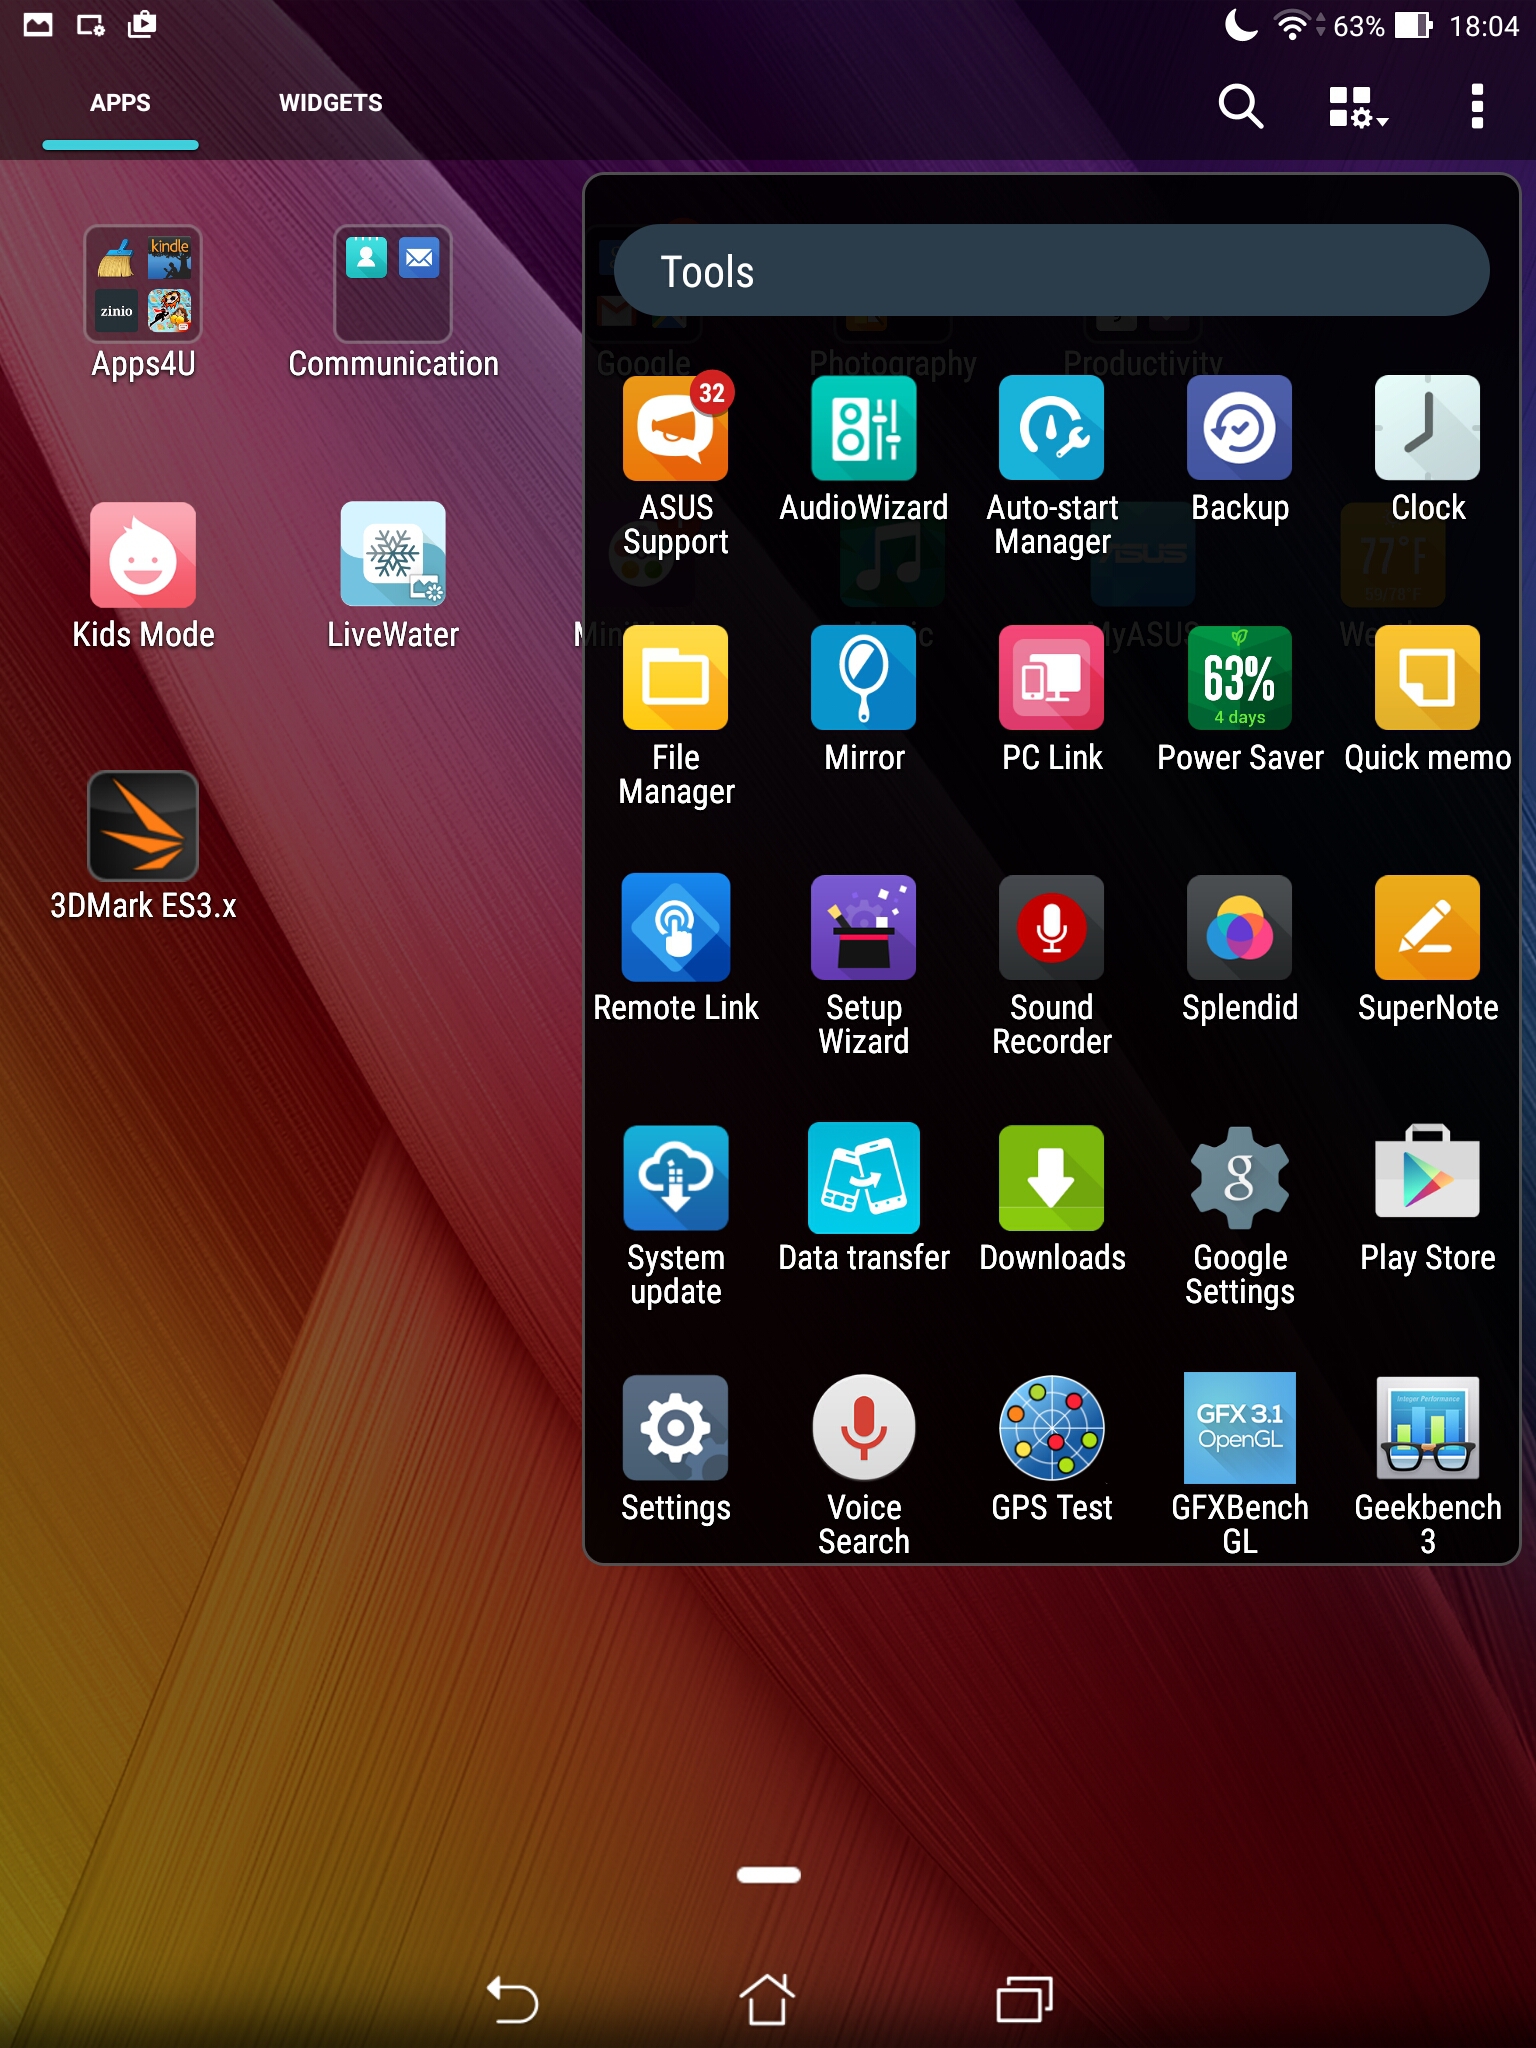
Task: Start Voice Search
Action: (x=864, y=1428)
